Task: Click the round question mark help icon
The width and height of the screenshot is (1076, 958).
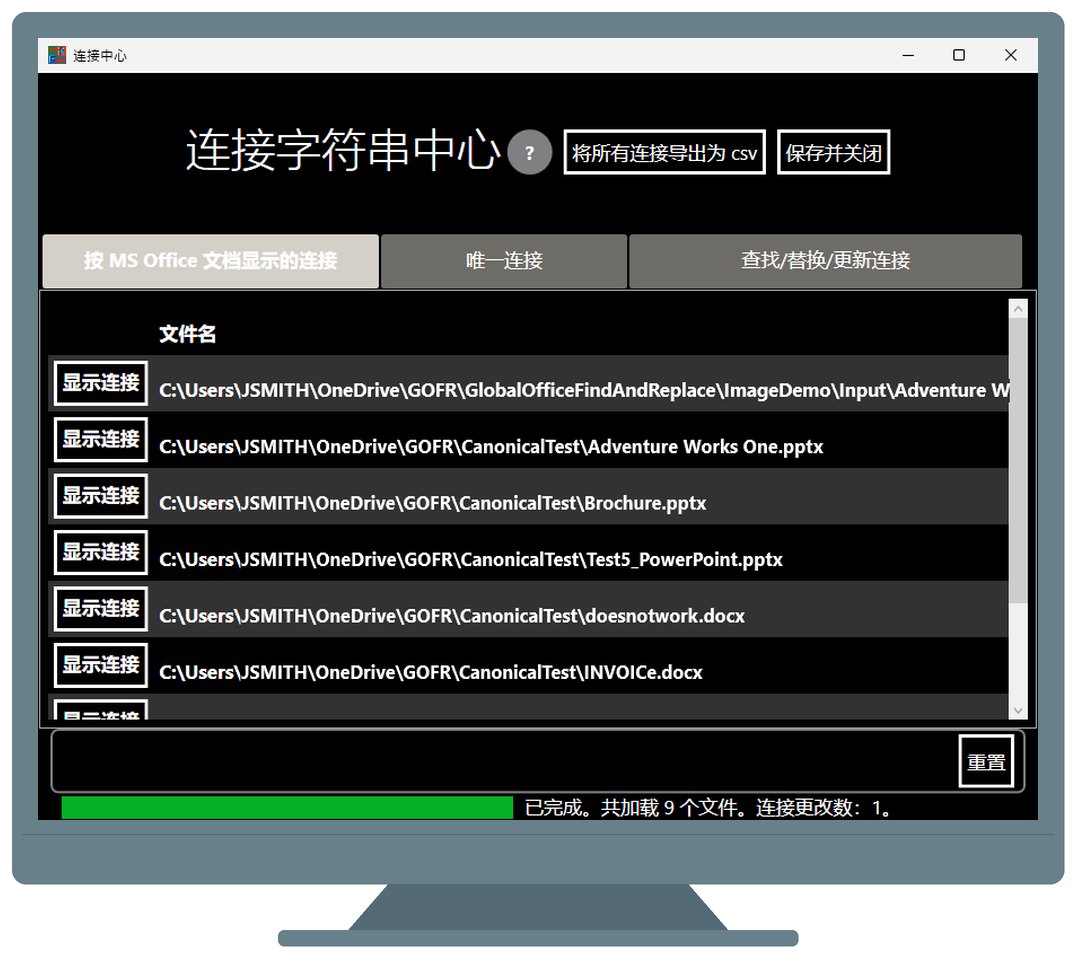Action: (529, 152)
